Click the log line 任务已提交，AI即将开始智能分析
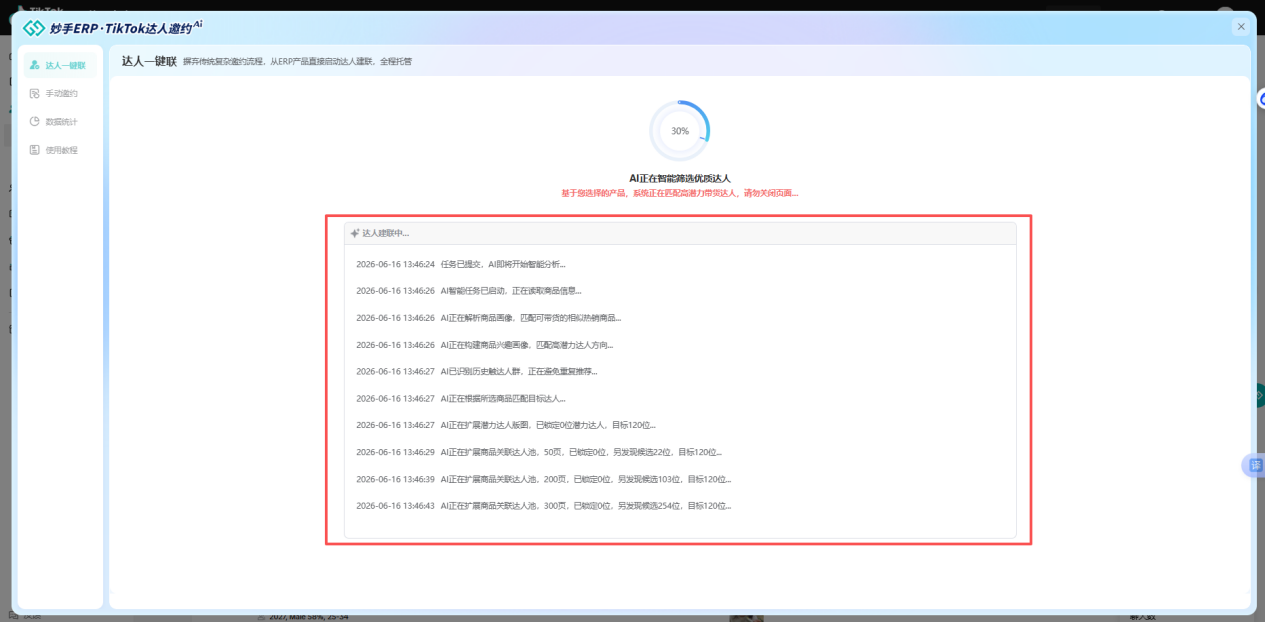The image size is (1265, 622). tap(460, 264)
